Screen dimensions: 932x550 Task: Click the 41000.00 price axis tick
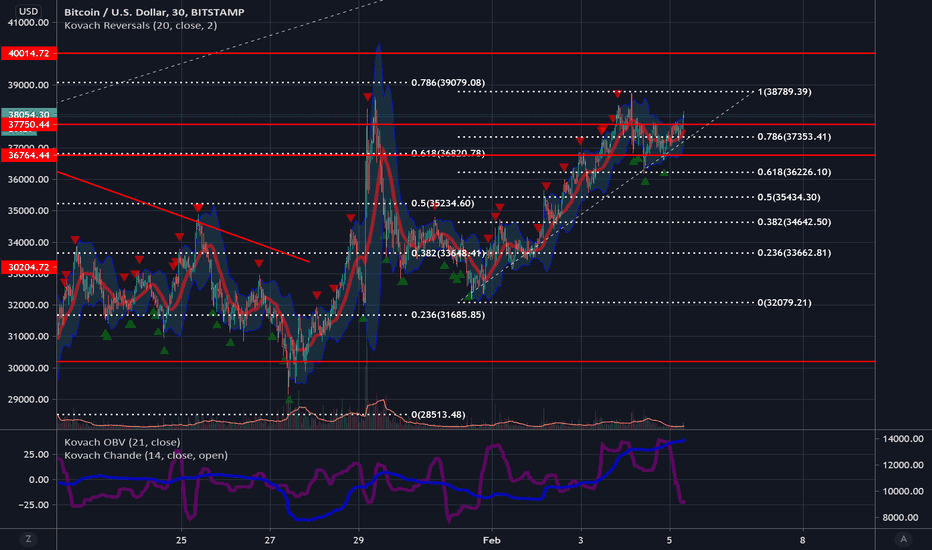[29, 23]
